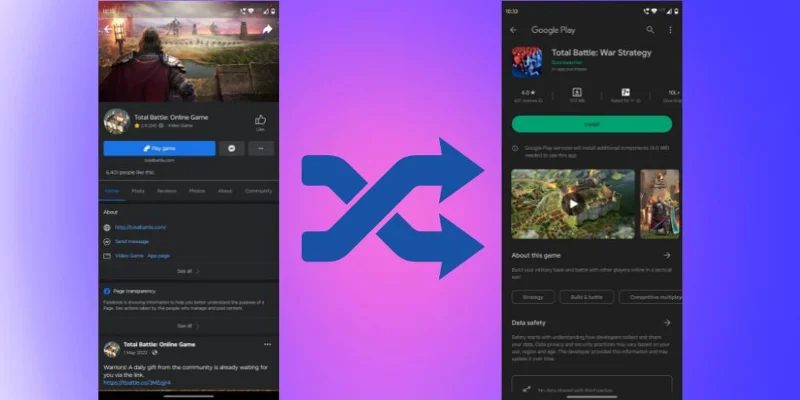Open Google Play overflow menu
The image size is (800, 400).
pos(670,30)
